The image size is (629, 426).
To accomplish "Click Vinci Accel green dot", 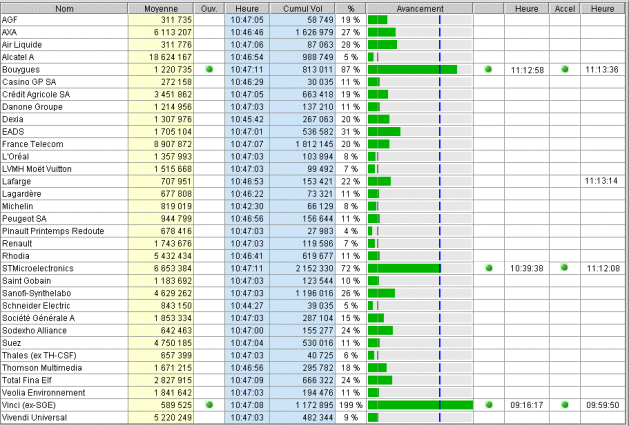I will point(565,405).
